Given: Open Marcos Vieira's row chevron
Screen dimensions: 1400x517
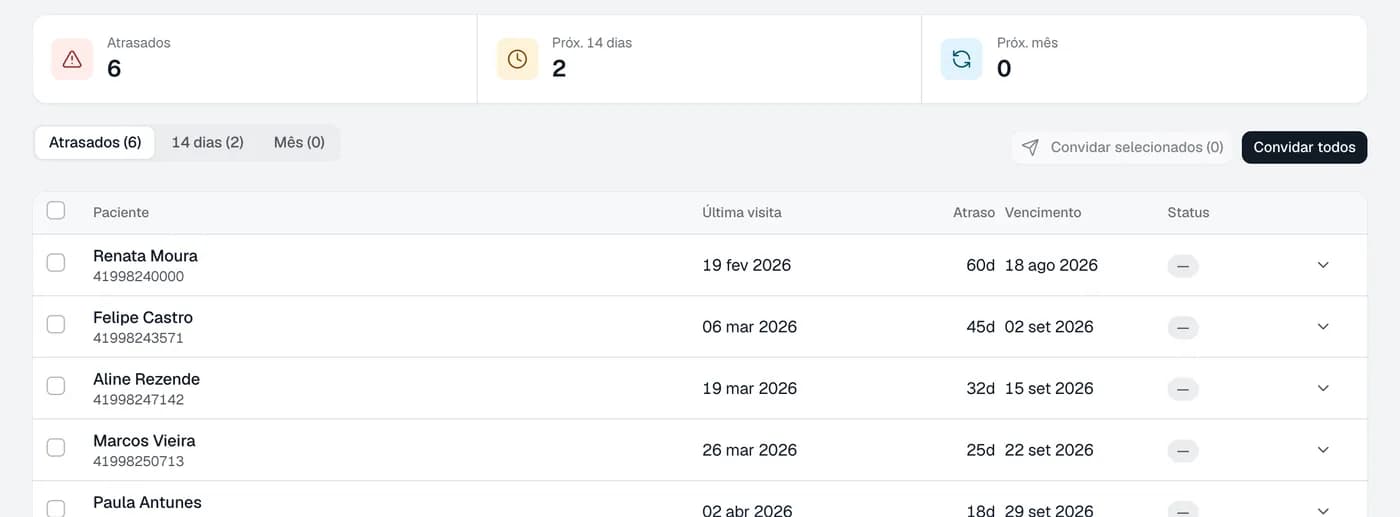Looking at the screenshot, I should coord(1323,450).
